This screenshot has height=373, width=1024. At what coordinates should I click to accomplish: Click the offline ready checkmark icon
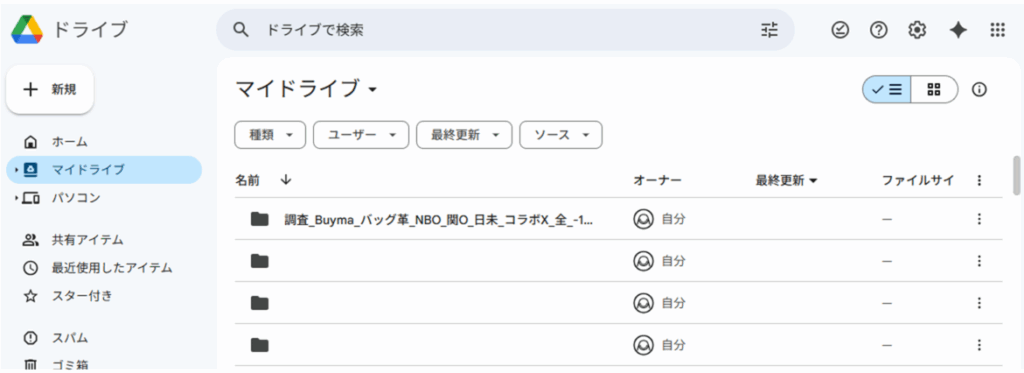[840, 29]
